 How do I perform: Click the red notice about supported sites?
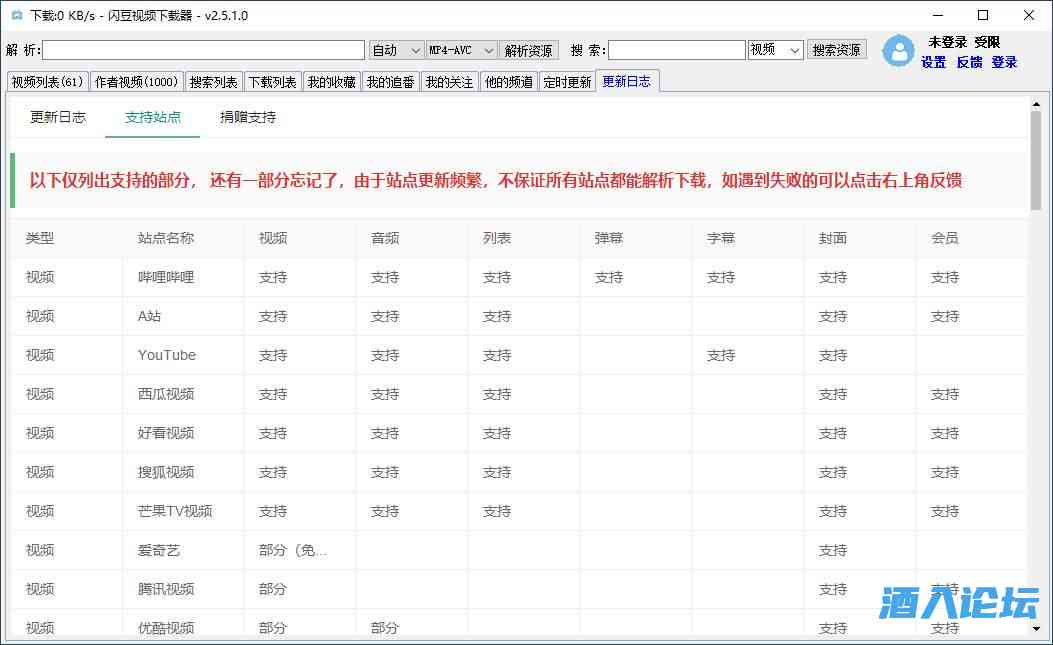pyautogui.click(x=496, y=180)
